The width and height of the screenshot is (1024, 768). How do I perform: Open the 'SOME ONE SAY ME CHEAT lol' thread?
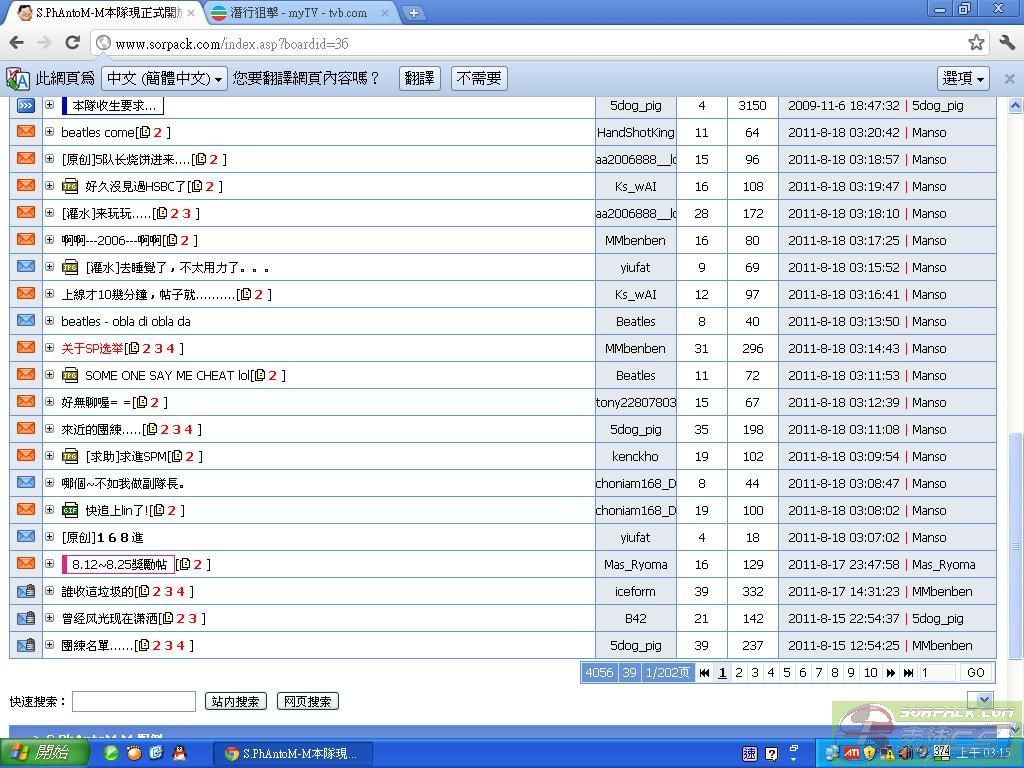click(x=166, y=375)
